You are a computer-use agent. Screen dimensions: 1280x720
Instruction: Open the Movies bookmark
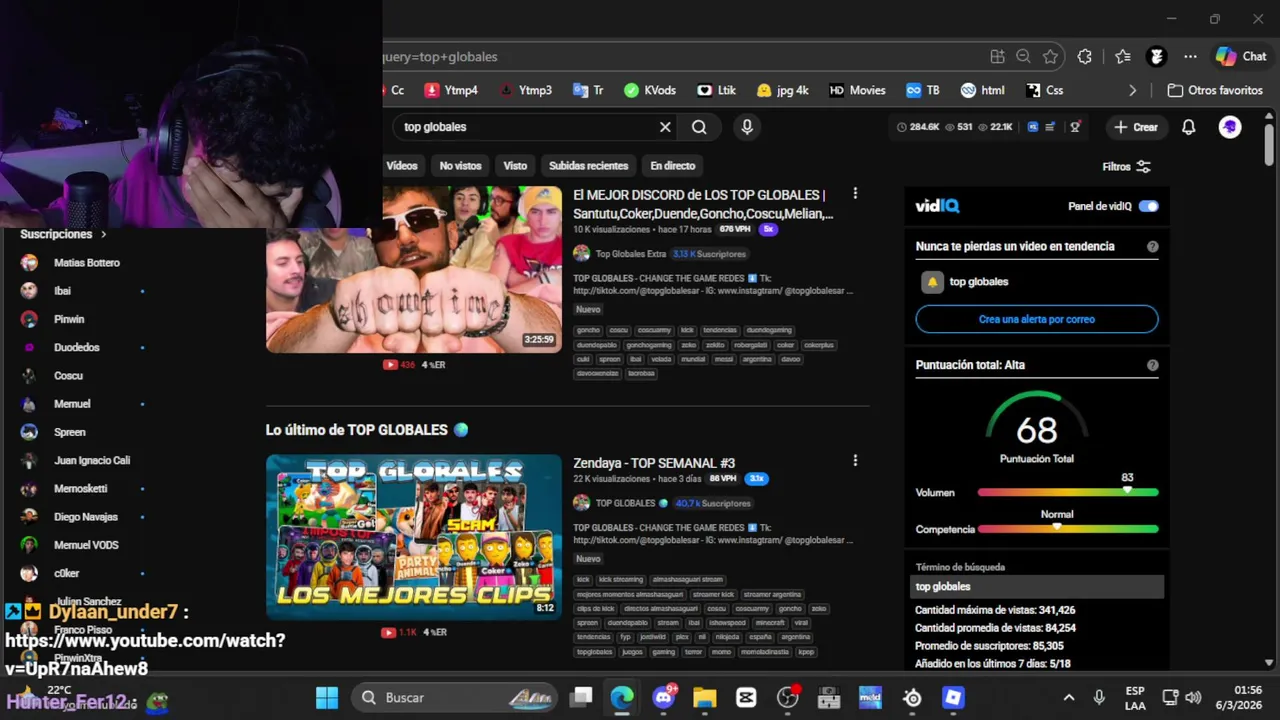click(857, 90)
